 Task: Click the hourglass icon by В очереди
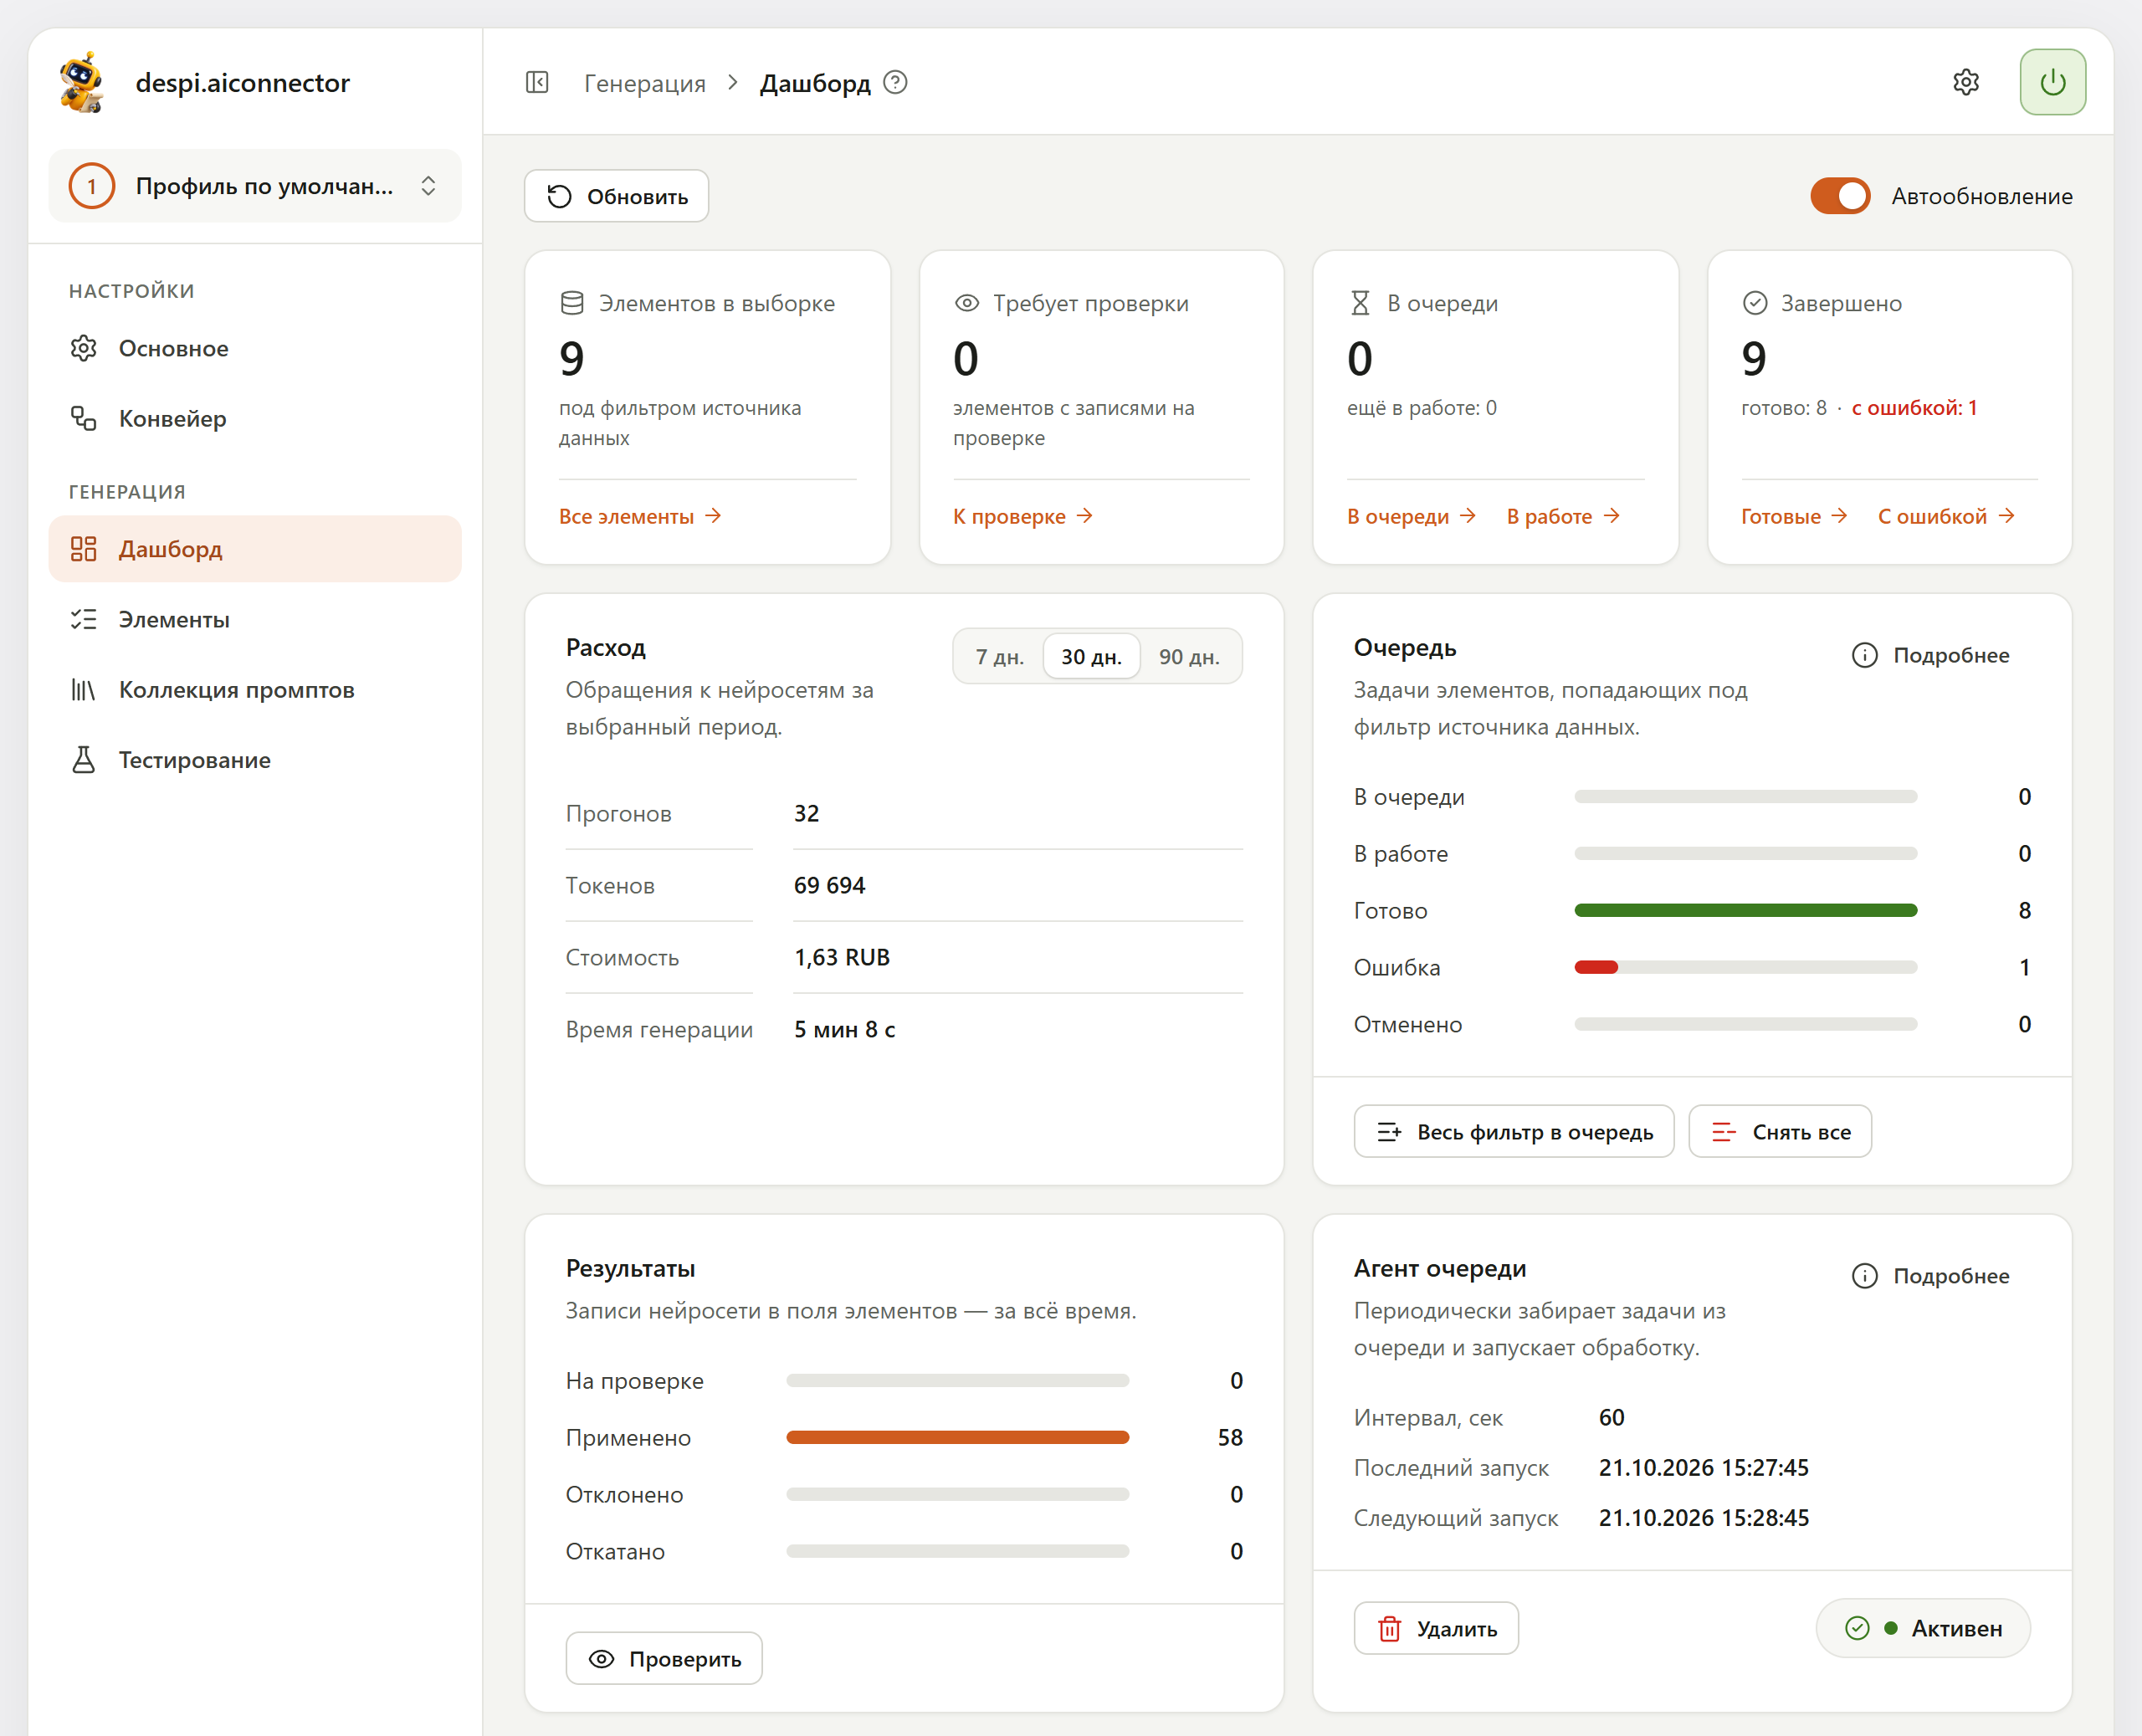(1360, 303)
